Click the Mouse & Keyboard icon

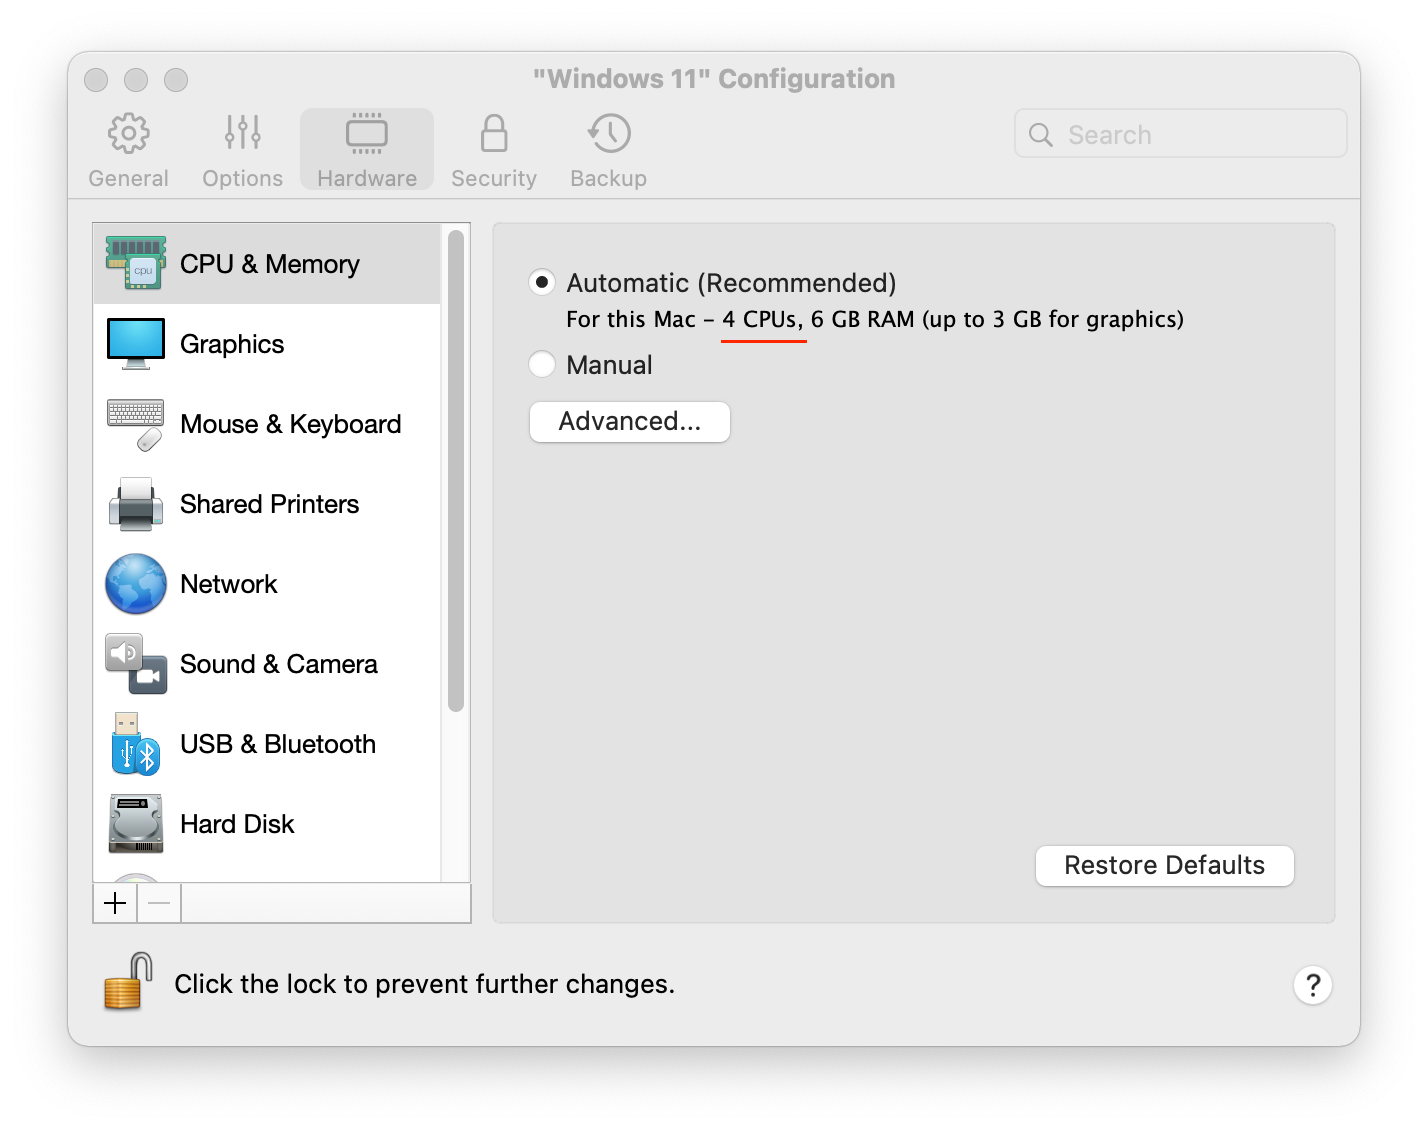point(136,424)
